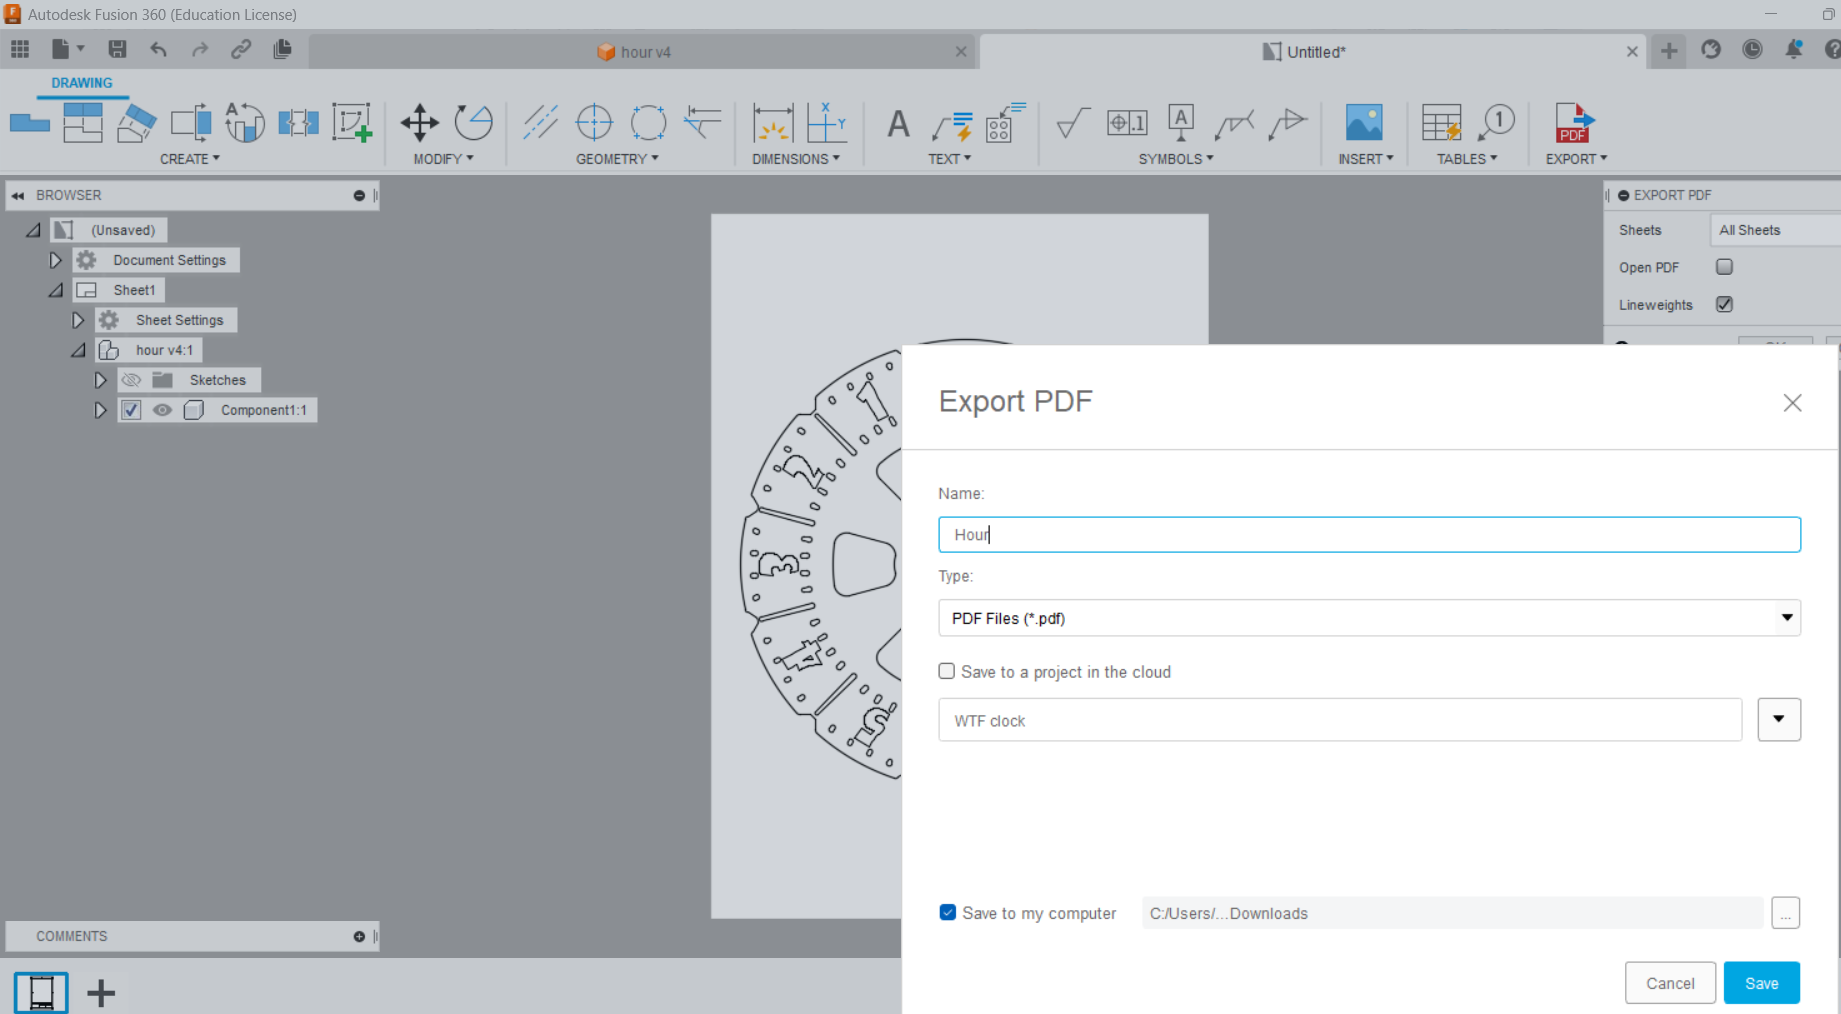Screen dimensions: 1841x1014
Task: Uncheck Save to my computer
Action: pyautogui.click(x=947, y=912)
